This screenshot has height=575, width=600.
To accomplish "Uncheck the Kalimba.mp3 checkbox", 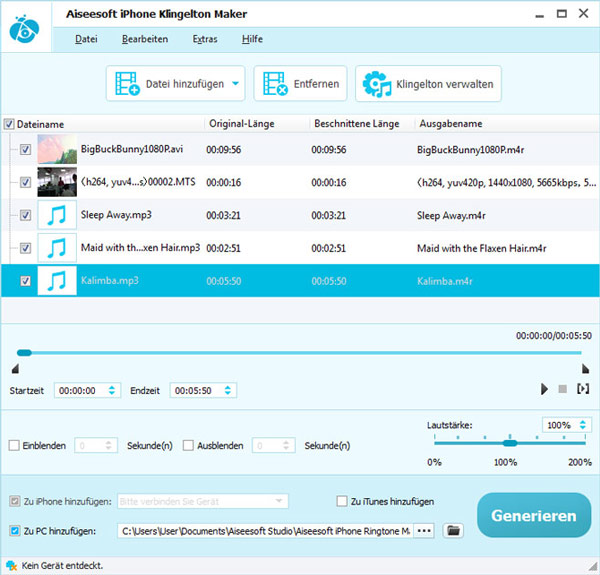I will click(25, 281).
